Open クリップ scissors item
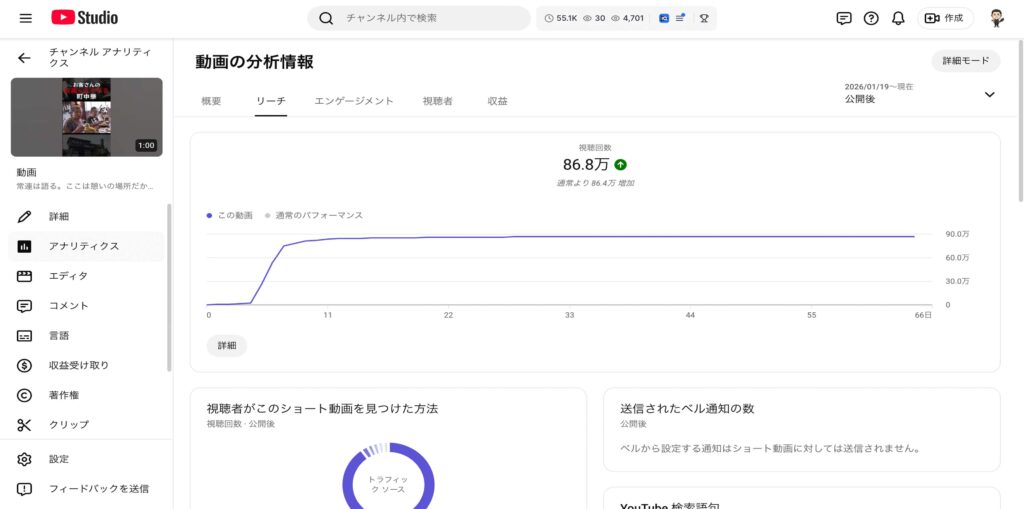This screenshot has height=509, width=1024. pos(68,425)
